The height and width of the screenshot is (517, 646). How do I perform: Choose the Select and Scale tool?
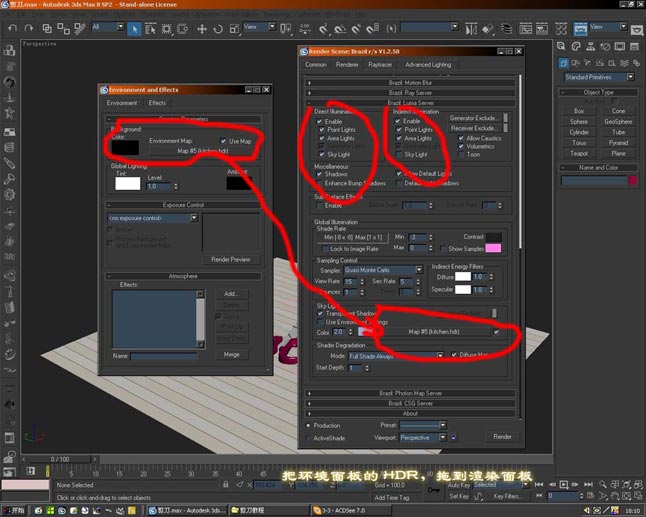click(x=234, y=28)
